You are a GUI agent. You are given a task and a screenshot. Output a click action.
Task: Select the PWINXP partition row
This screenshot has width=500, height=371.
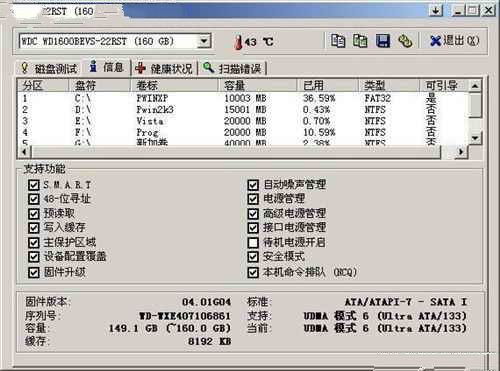(243, 98)
